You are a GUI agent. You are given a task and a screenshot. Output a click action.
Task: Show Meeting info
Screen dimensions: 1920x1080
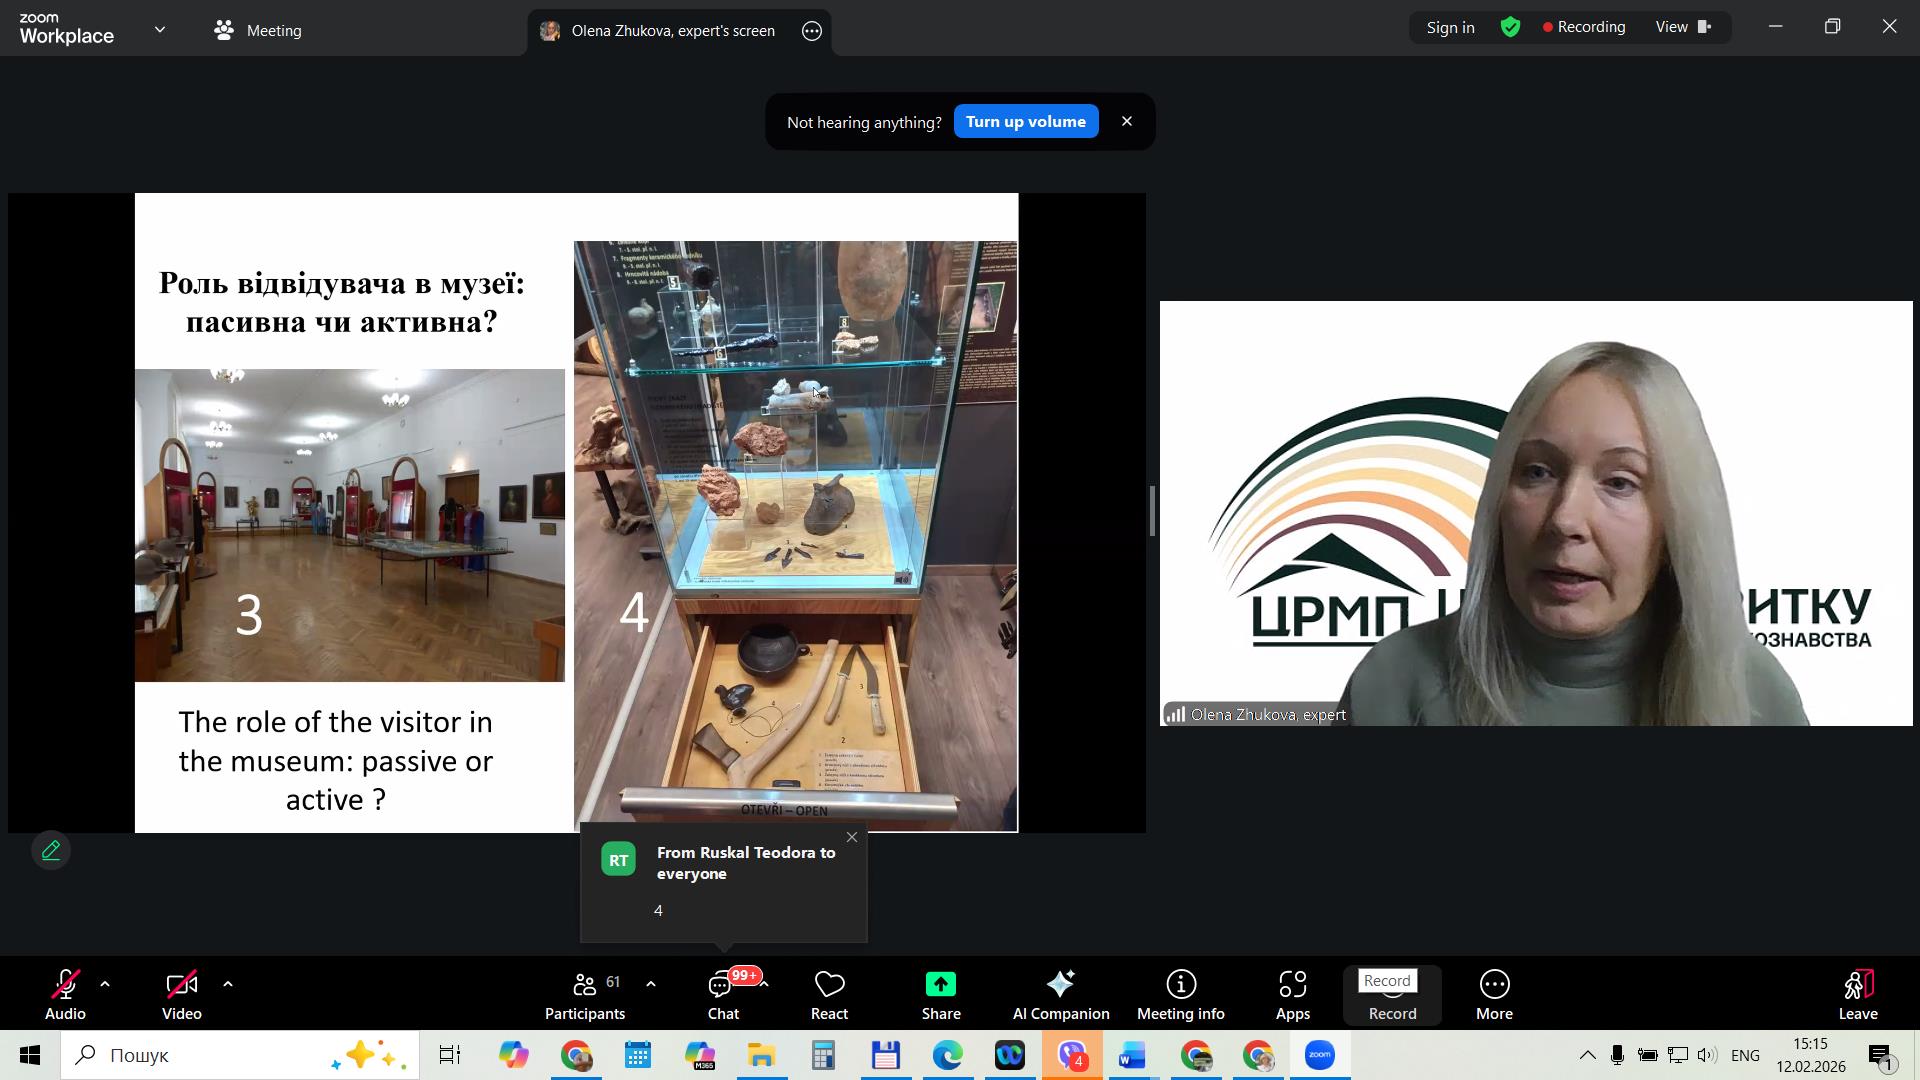coord(1180,995)
